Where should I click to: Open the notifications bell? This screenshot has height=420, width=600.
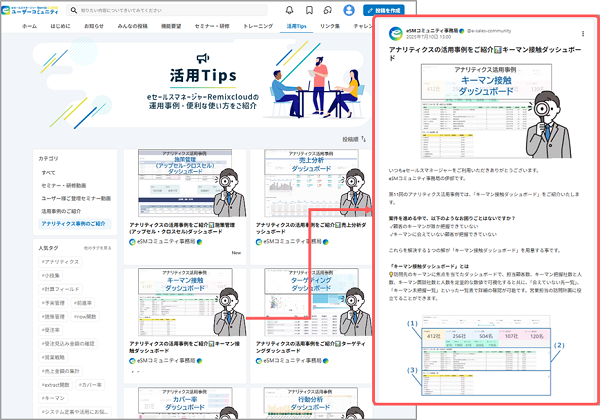[290, 10]
